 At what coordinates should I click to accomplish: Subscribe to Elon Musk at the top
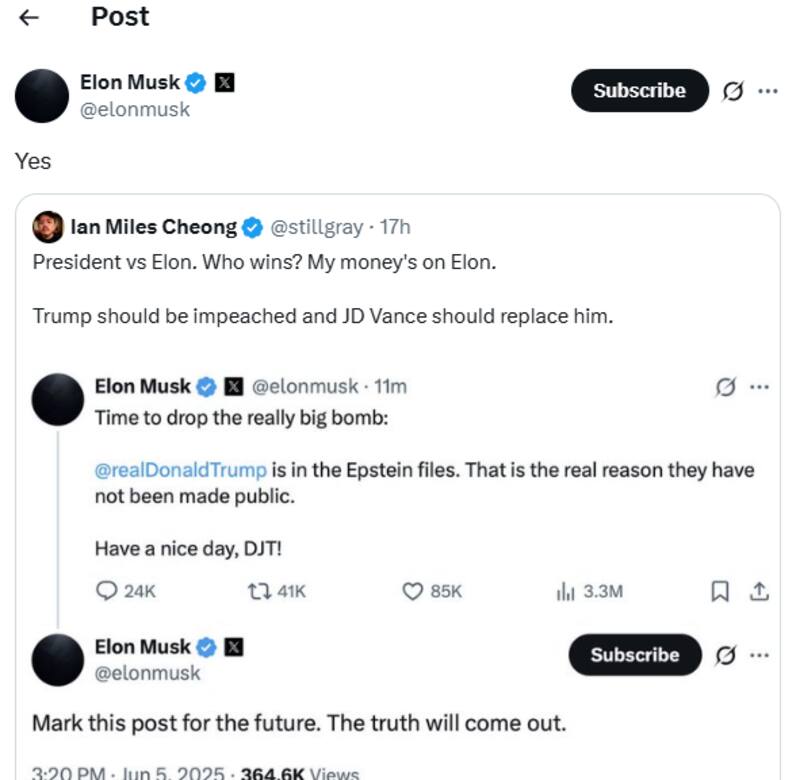(638, 90)
